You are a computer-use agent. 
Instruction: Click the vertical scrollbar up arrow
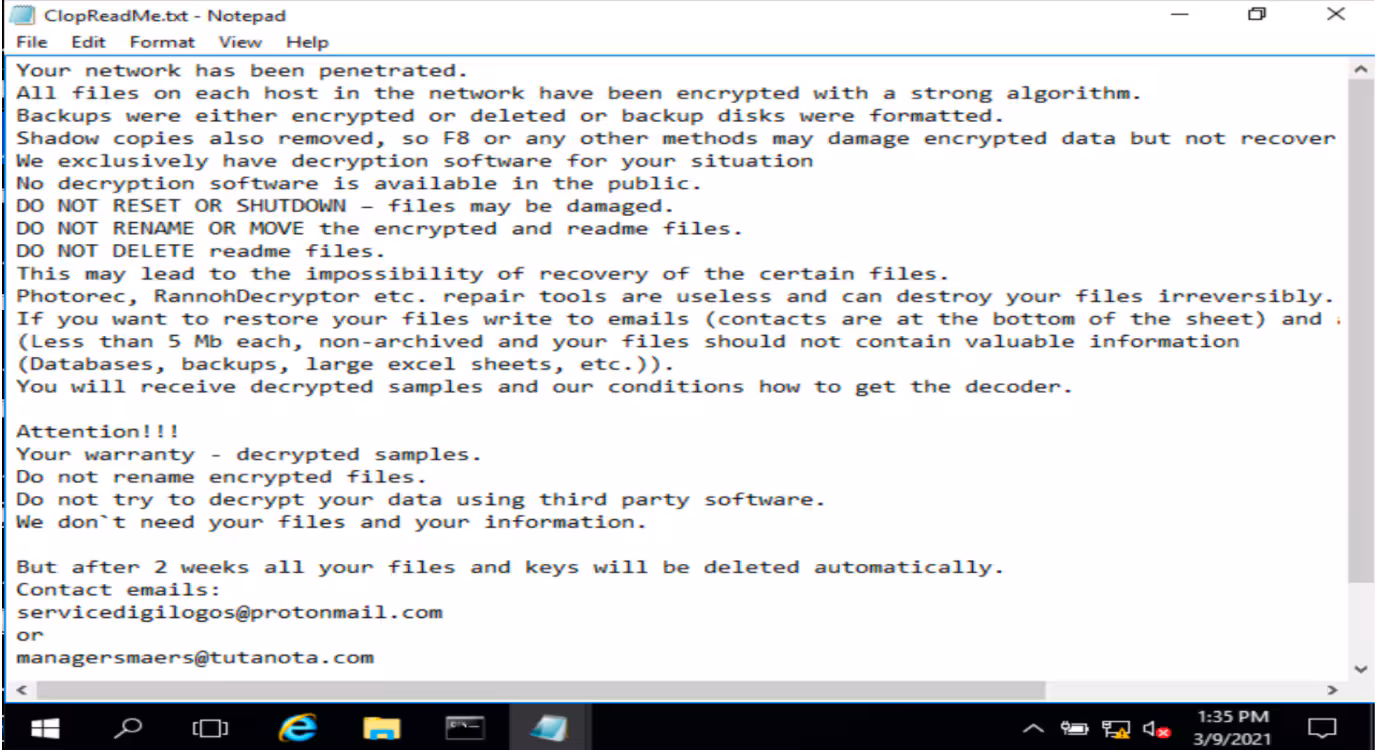point(1360,70)
